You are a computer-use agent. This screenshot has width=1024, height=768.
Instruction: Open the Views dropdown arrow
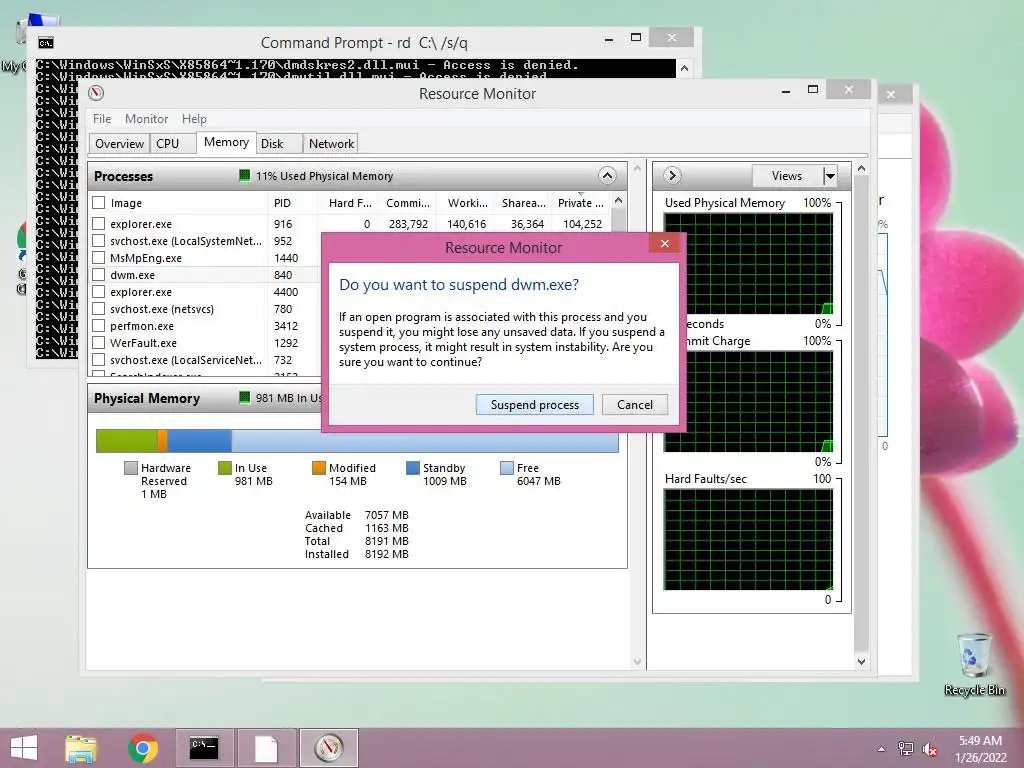[x=829, y=176]
